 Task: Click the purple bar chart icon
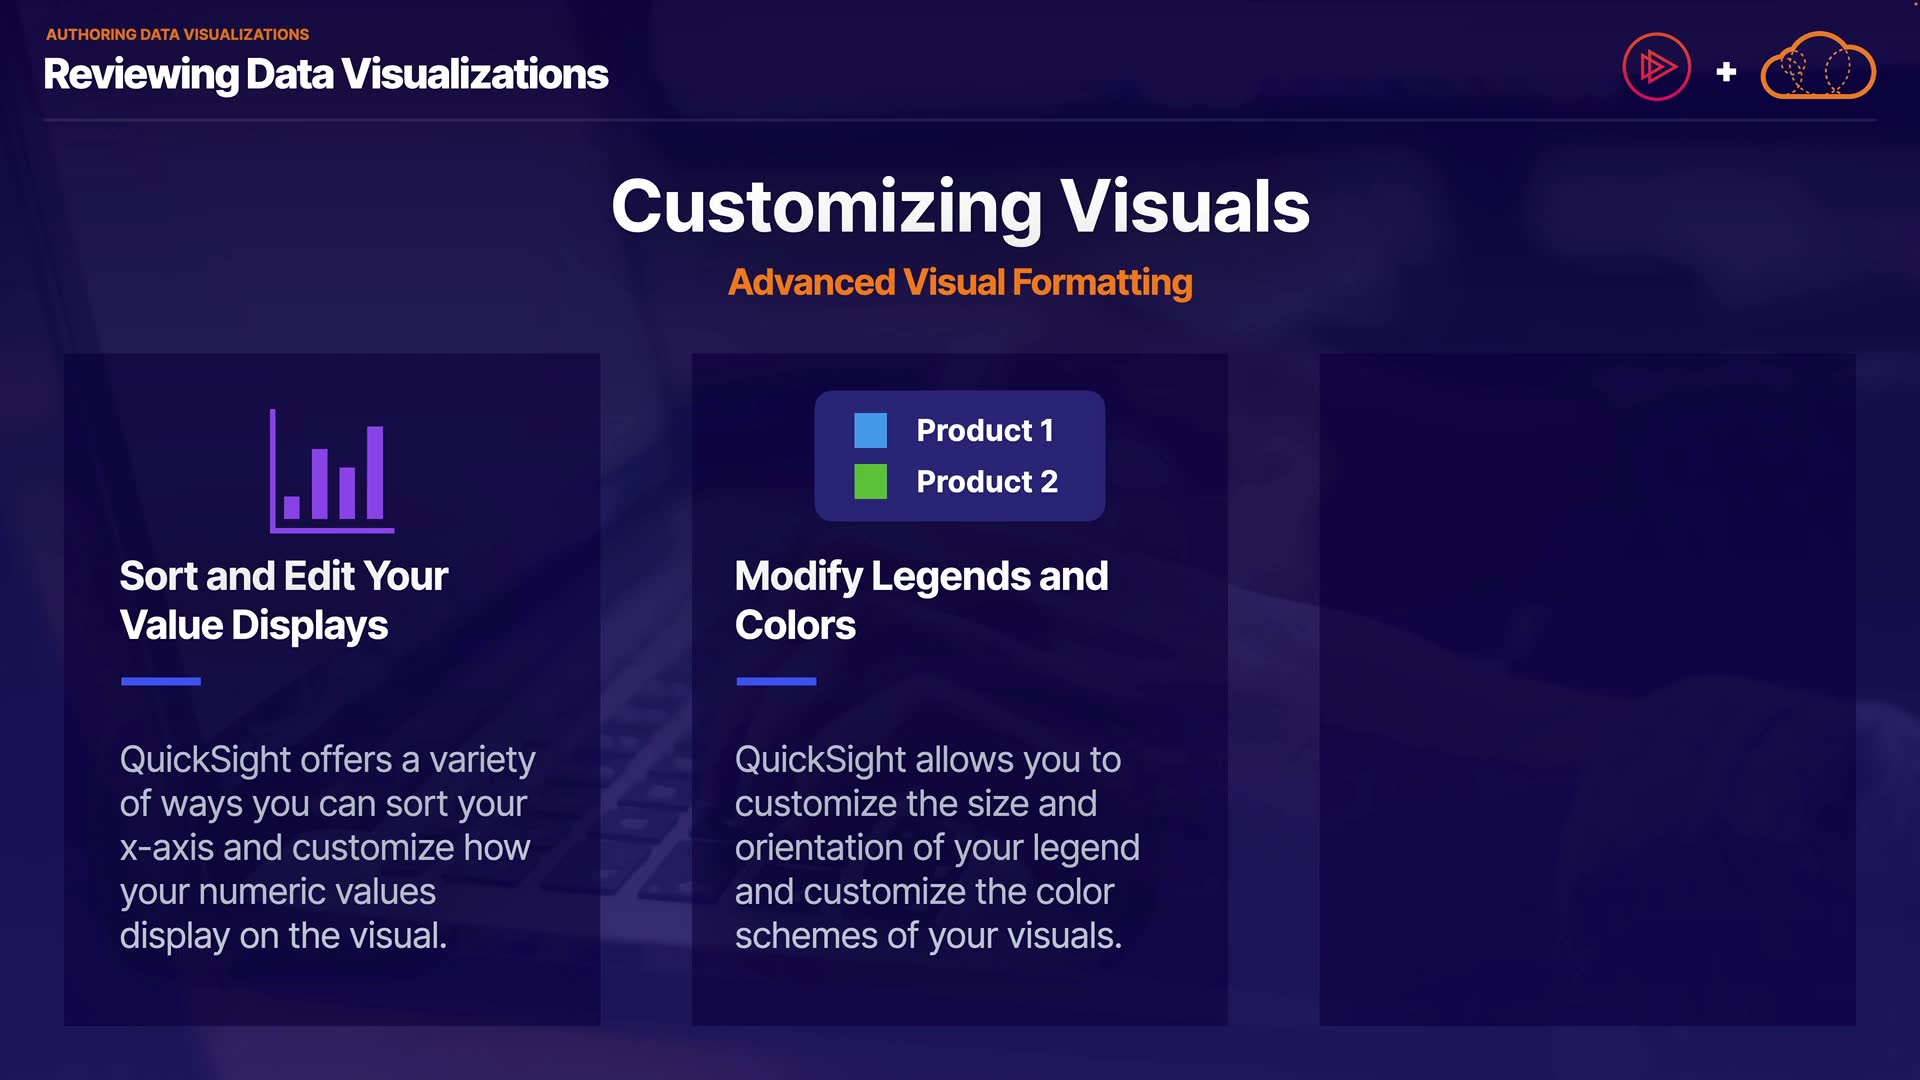point(332,472)
